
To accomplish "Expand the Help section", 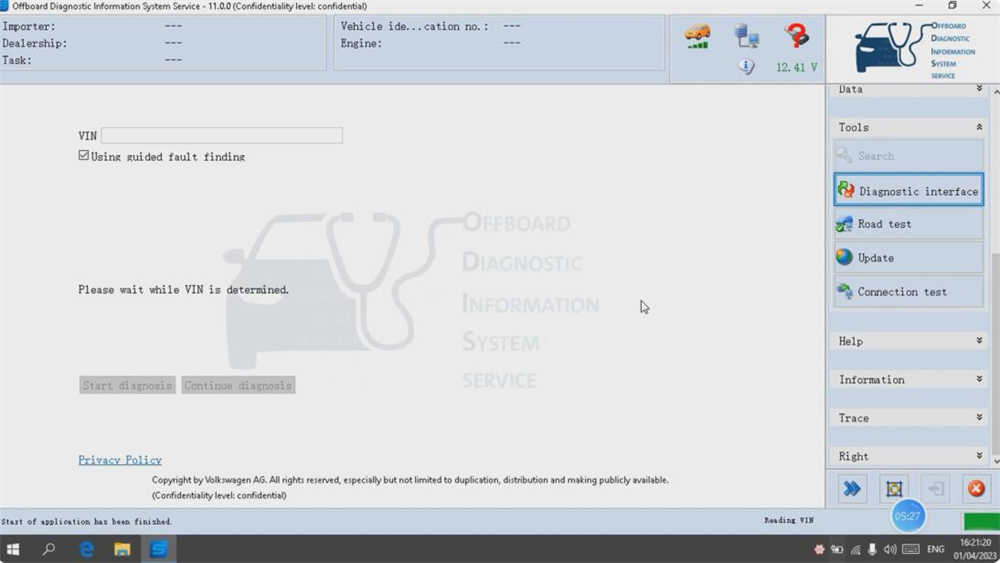I will click(x=908, y=341).
